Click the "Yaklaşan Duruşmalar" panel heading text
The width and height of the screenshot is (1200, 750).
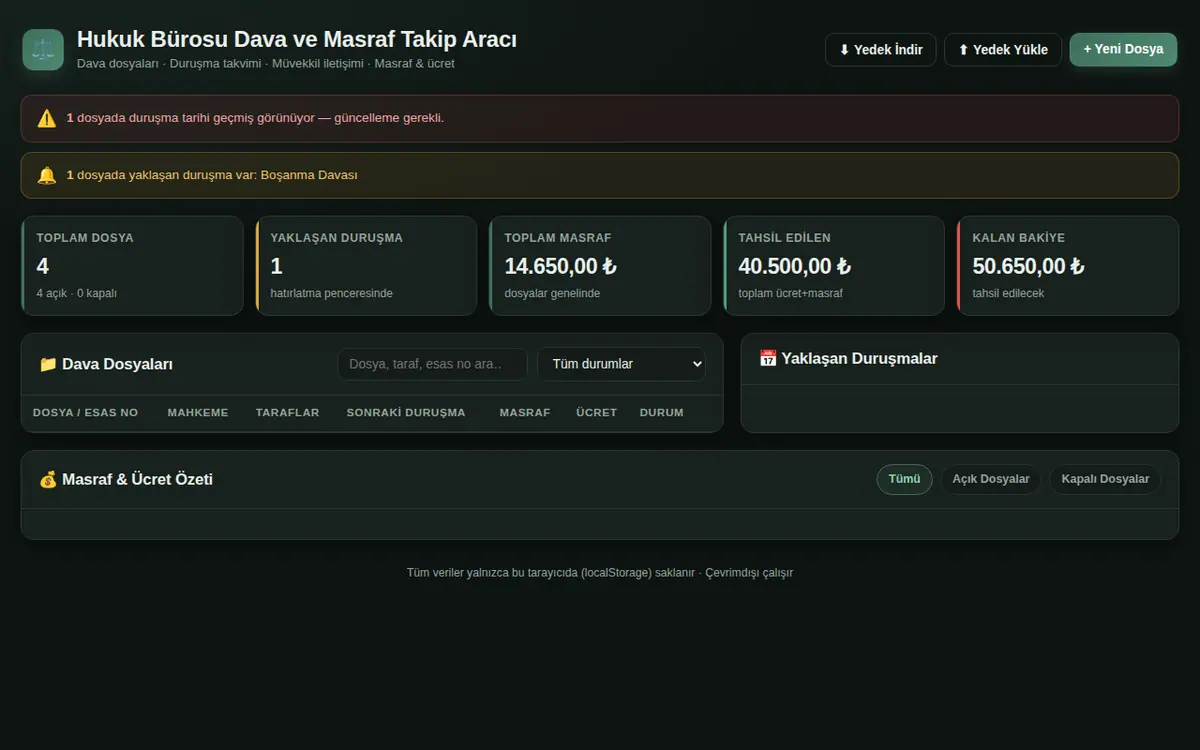[859, 358]
